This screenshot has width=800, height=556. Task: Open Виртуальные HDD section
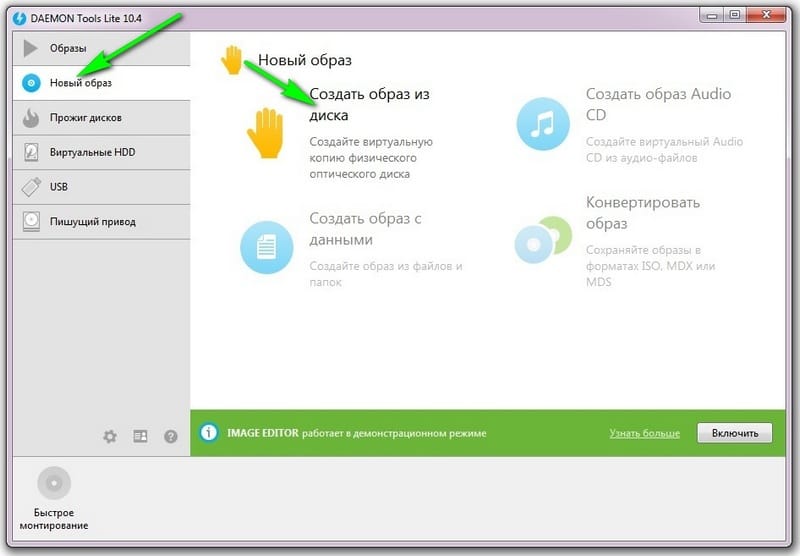pos(101,152)
